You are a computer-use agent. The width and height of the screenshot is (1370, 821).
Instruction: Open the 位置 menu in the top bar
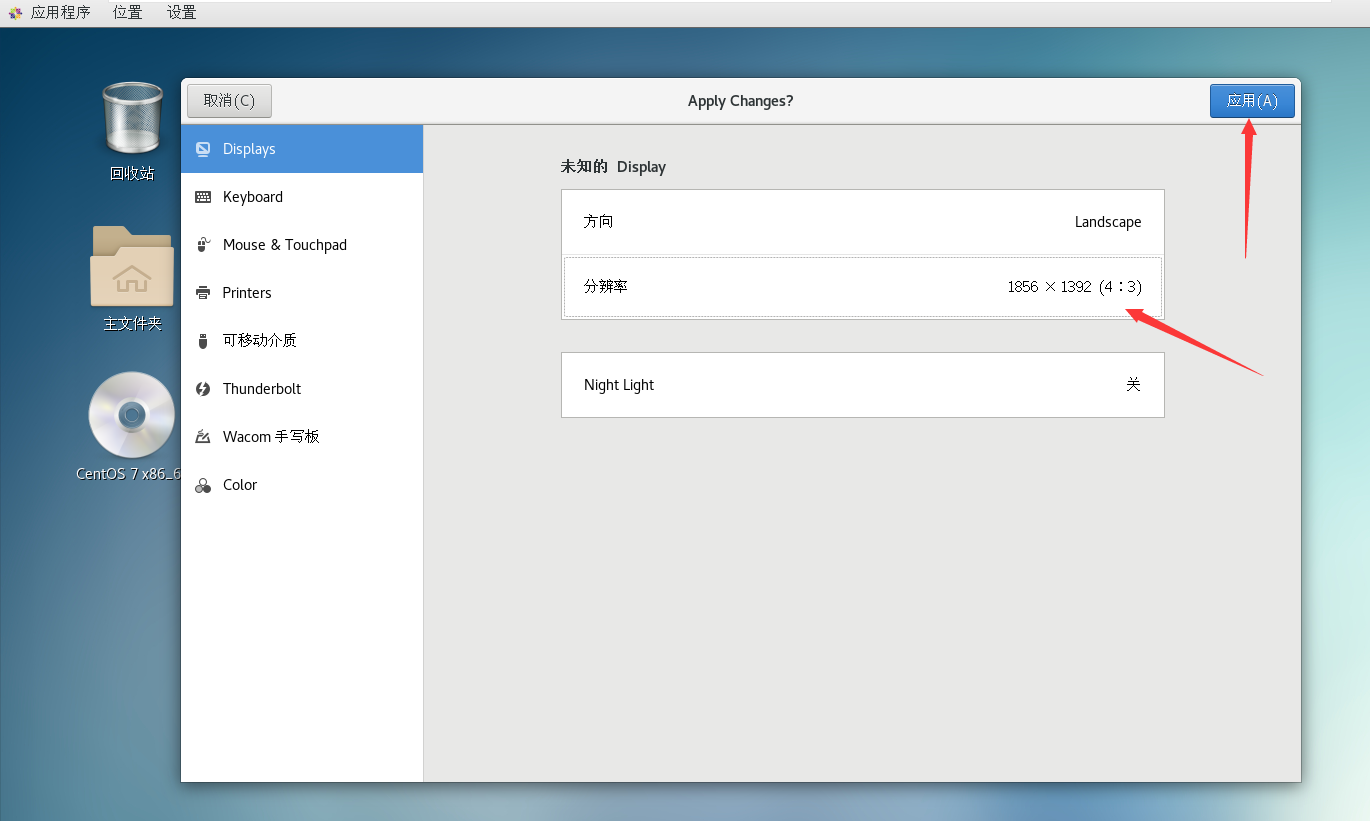click(x=127, y=12)
